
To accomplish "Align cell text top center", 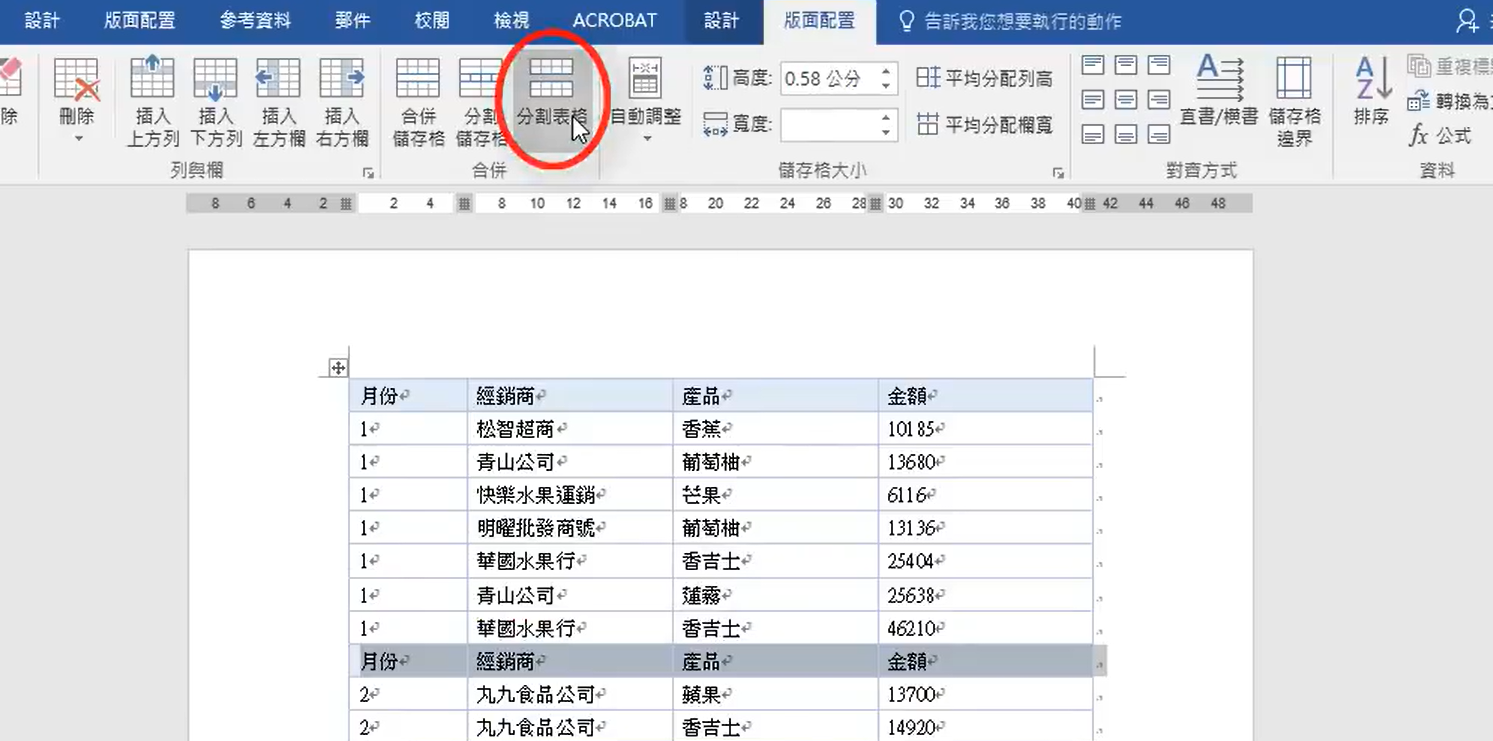I will (x=1126, y=66).
